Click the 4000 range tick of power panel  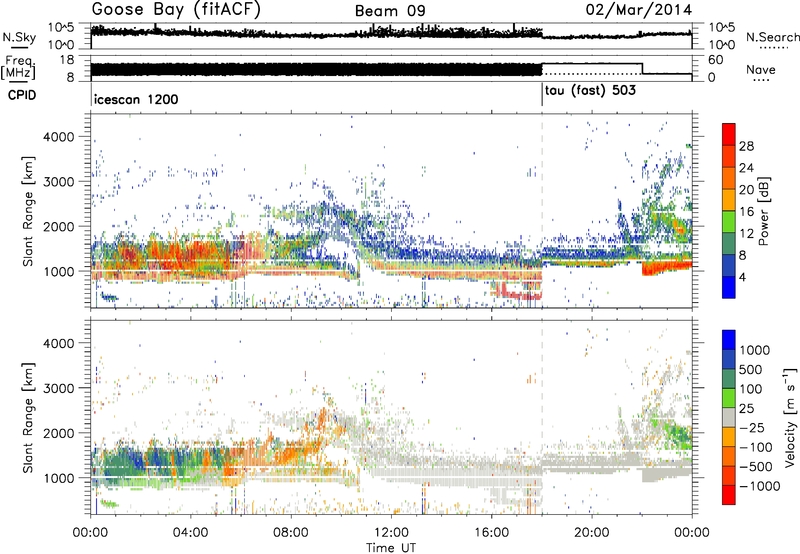[59, 137]
